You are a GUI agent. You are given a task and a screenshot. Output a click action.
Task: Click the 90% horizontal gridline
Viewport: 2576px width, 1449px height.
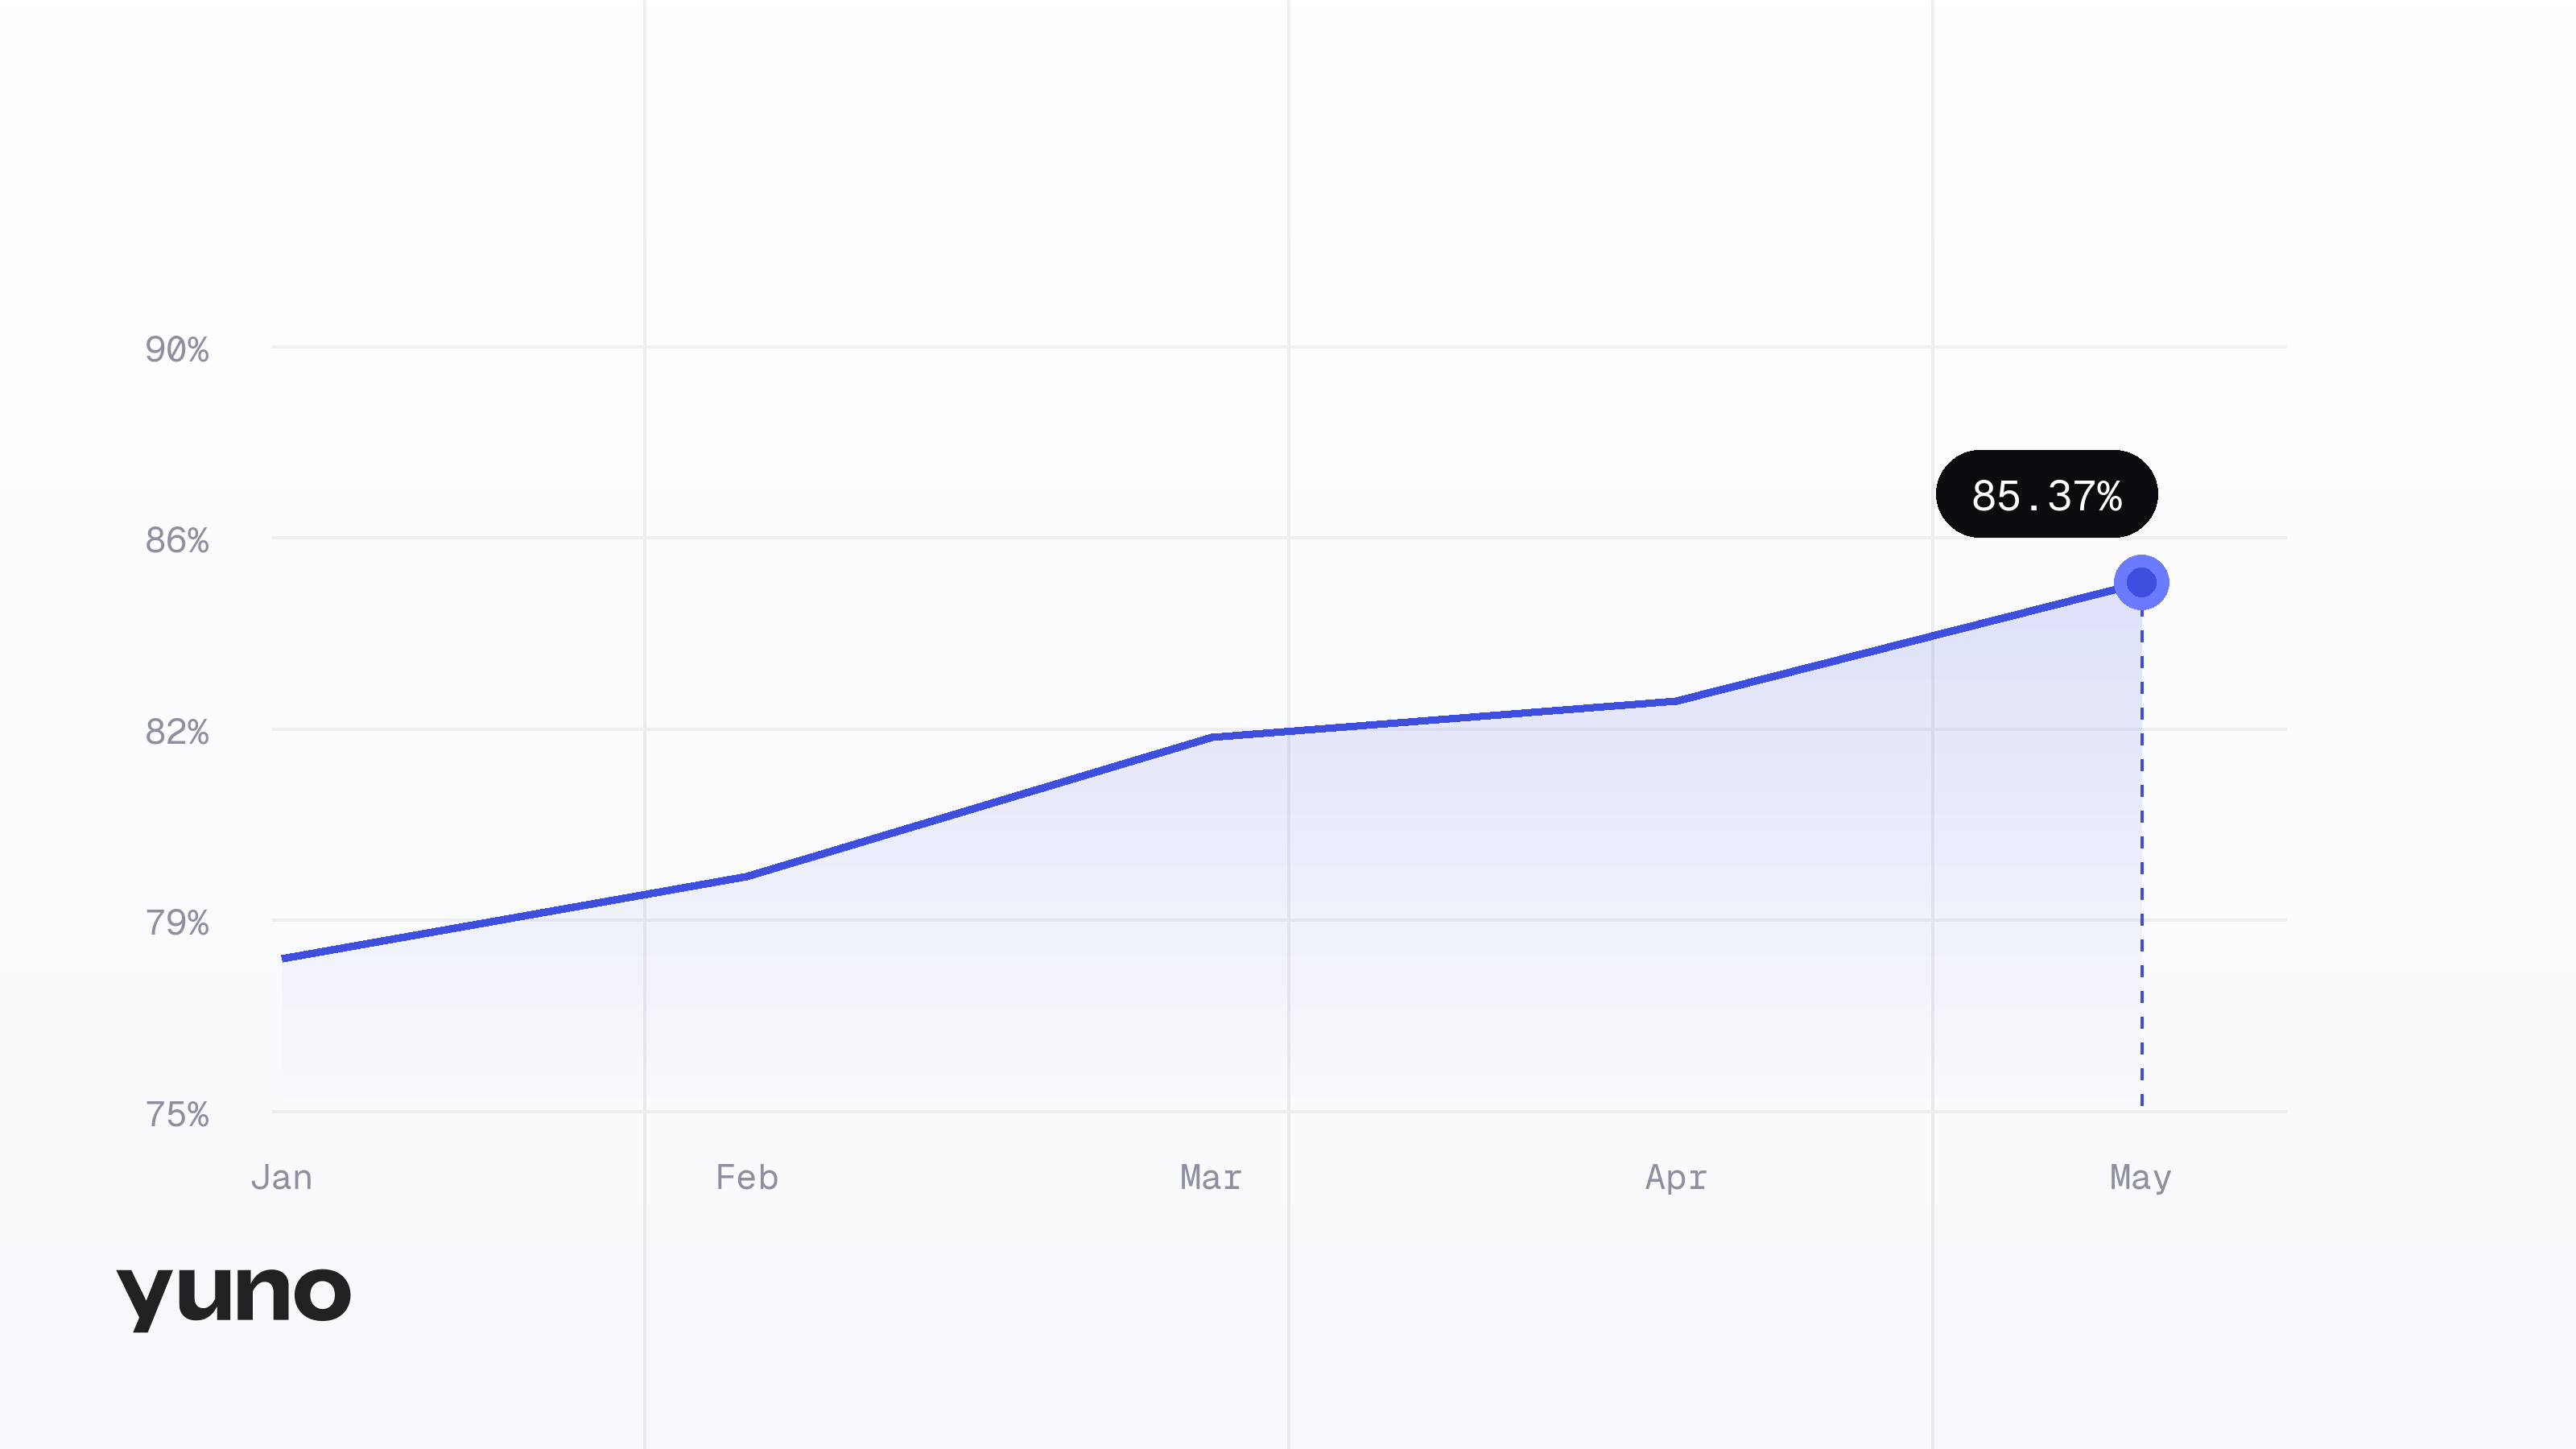click(1279, 347)
